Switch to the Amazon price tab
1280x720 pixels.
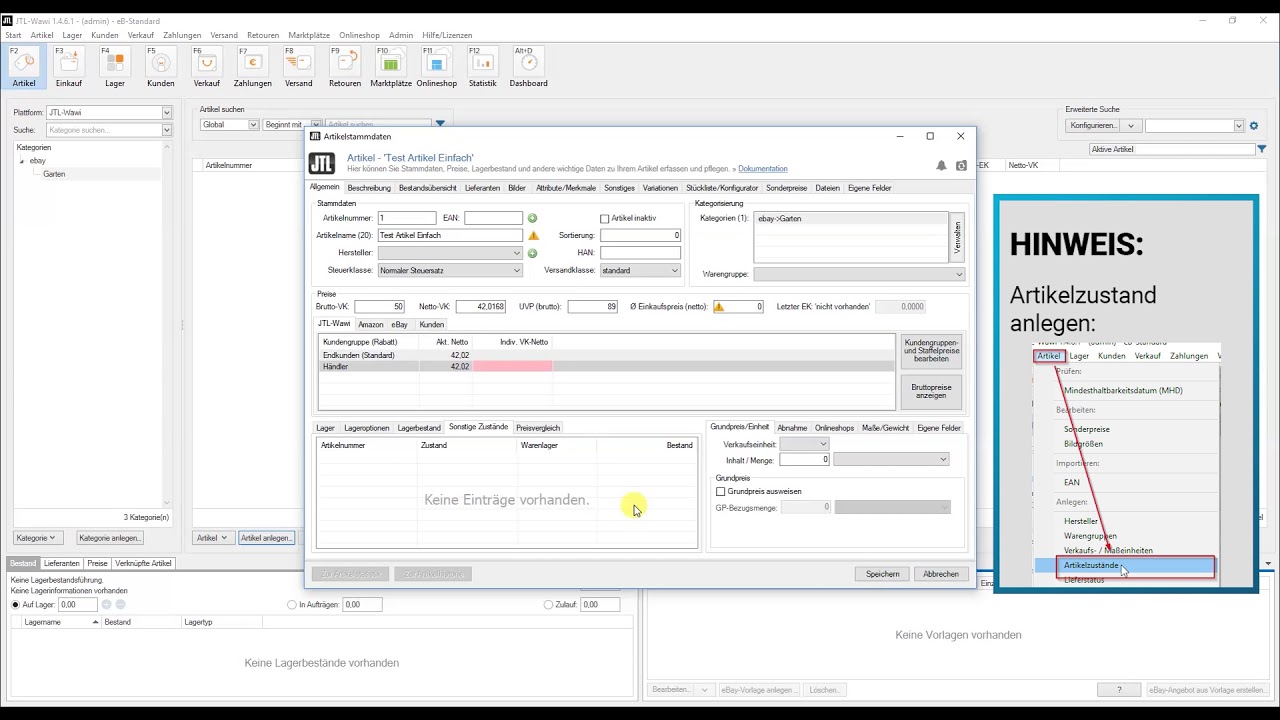(371, 324)
